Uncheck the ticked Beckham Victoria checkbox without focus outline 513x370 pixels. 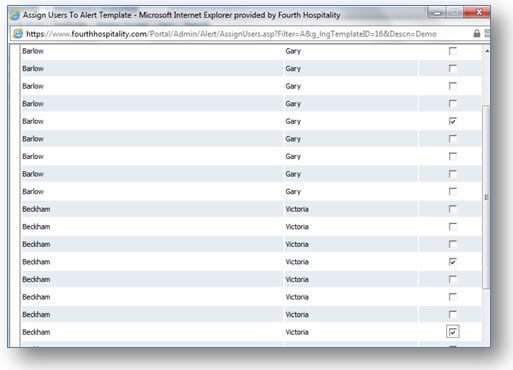pyautogui.click(x=453, y=262)
